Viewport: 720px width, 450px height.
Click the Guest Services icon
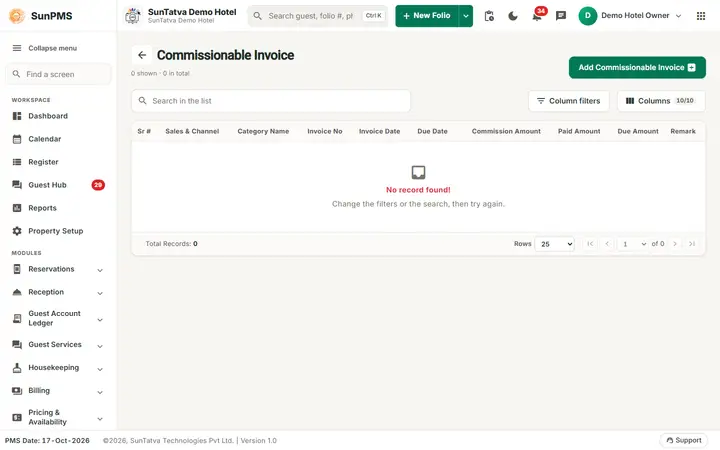pos(17,344)
